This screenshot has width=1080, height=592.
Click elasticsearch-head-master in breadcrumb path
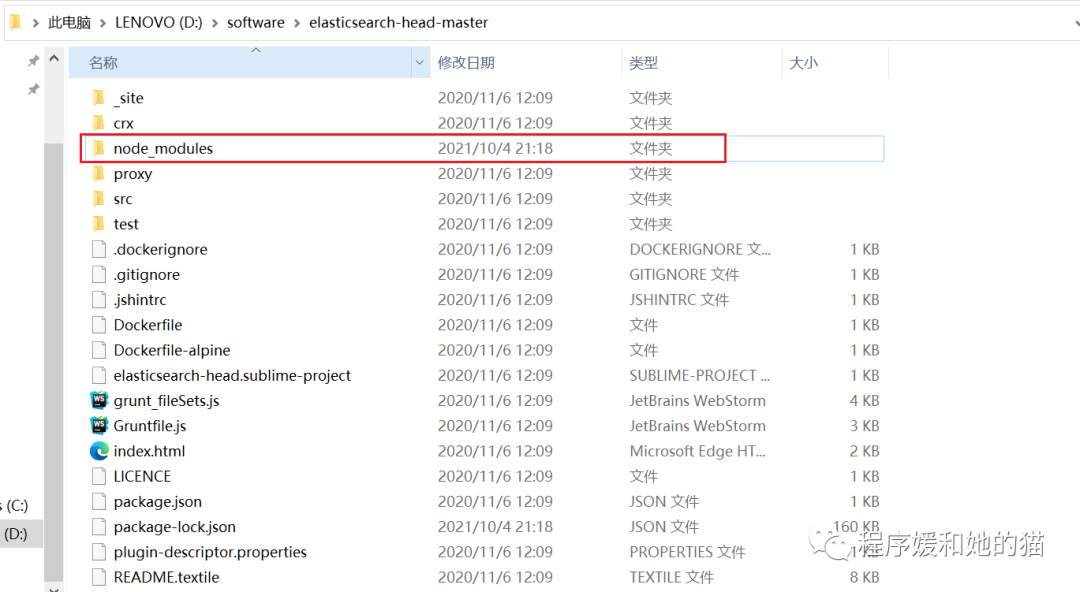point(398,23)
